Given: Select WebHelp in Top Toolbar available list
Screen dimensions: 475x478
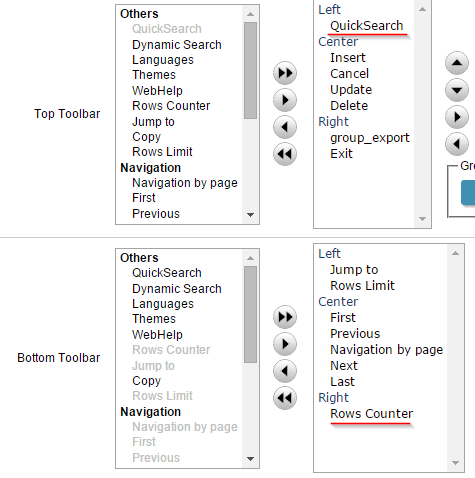Looking at the screenshot, I should coord(157,91).
